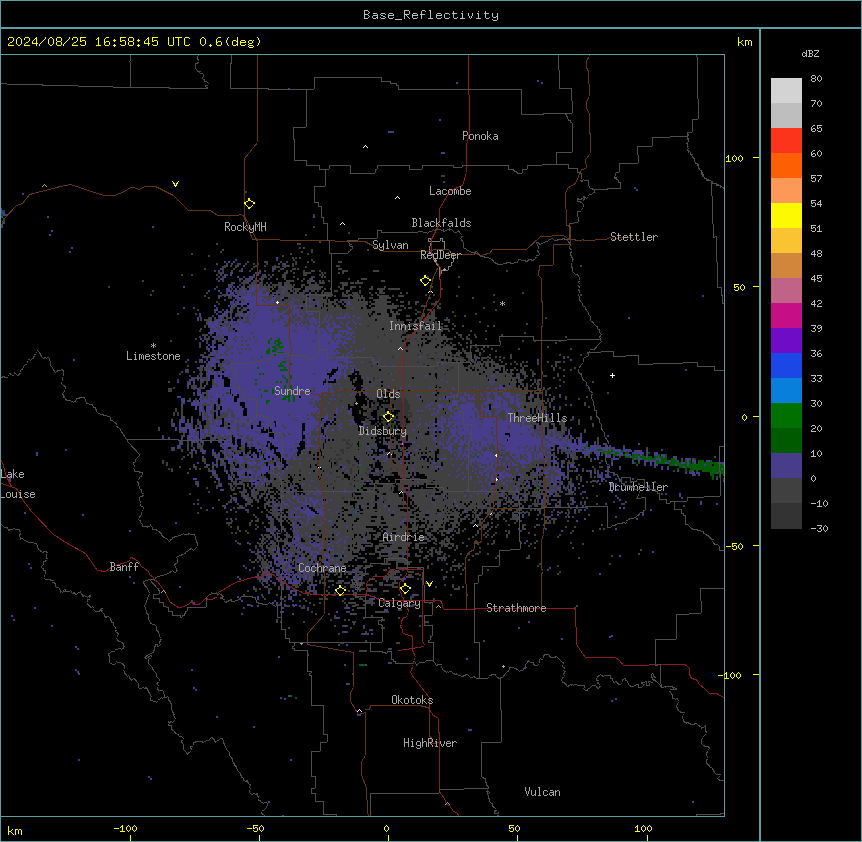This screenshot has height=842, width=862.
Task: Click the Innisfail label
Action: pos(415,326)
